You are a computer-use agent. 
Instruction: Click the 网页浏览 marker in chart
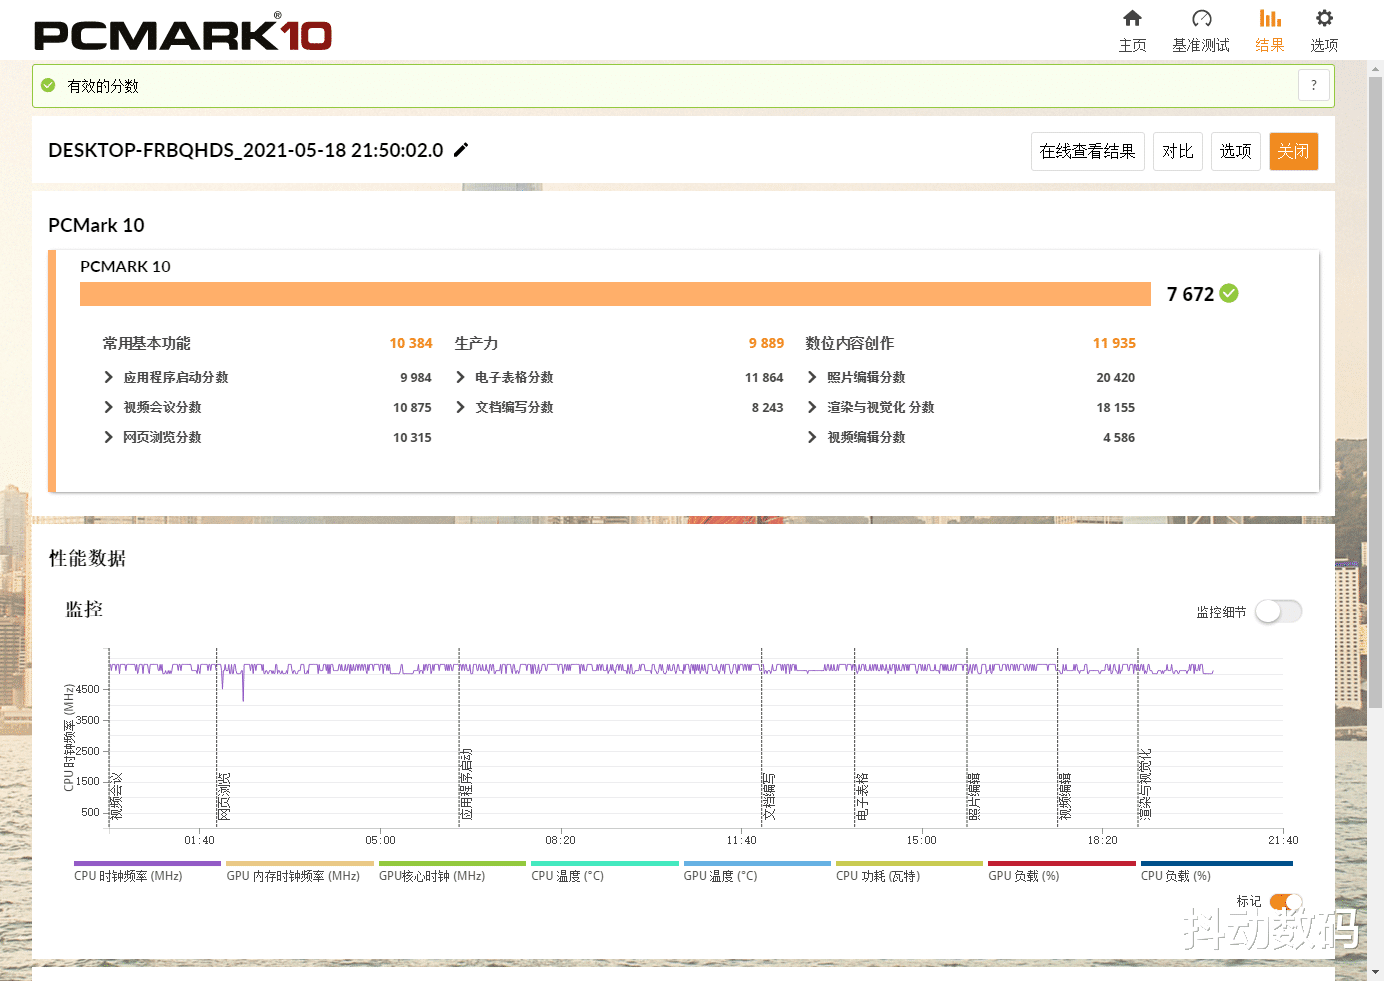(x=224, y=796)
